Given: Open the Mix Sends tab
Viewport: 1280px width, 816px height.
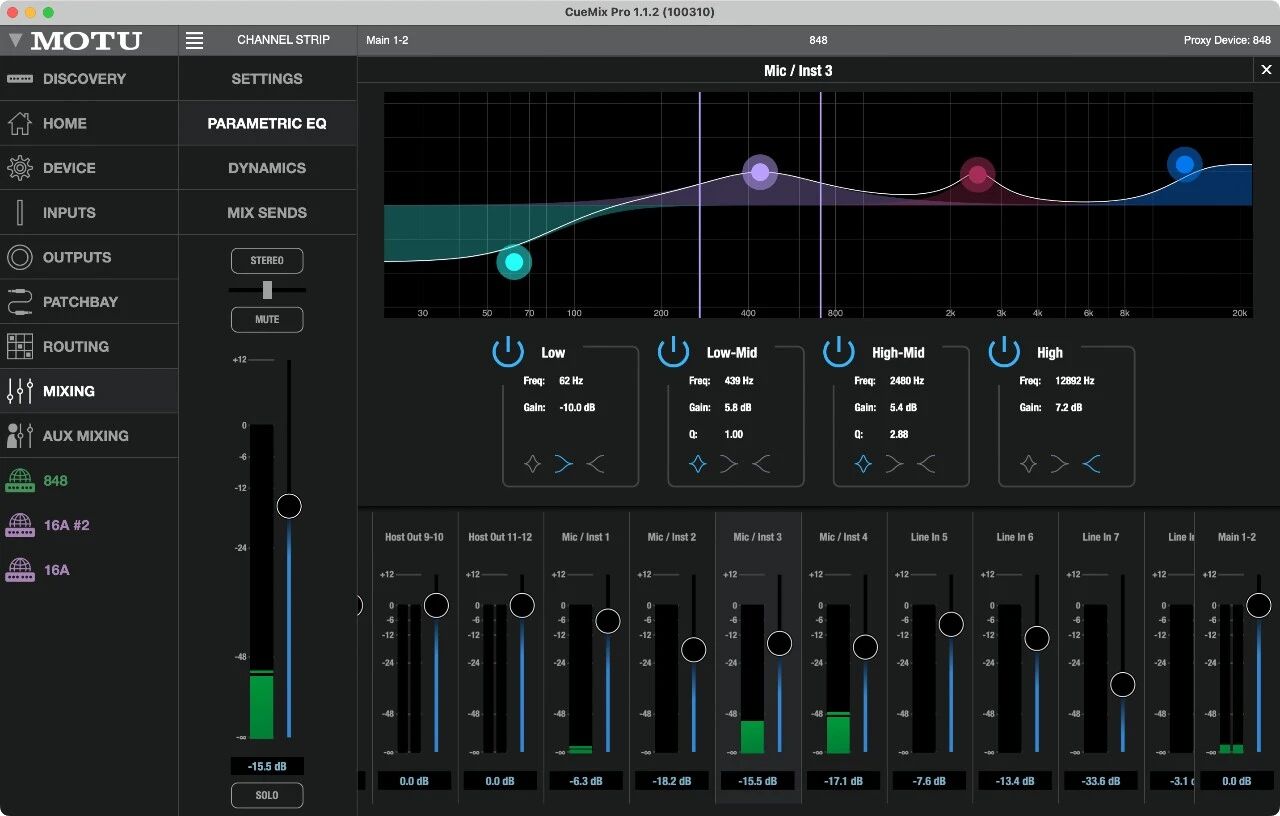Looking at the screenshot, I should tap(267, 213).
